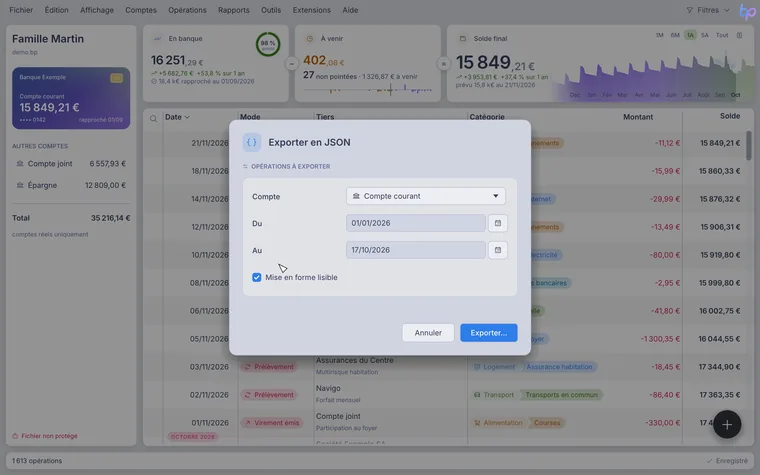Click the À venir mini timeline chart
The height and width of the screenshot is (475, 760).
coord(367,89)
